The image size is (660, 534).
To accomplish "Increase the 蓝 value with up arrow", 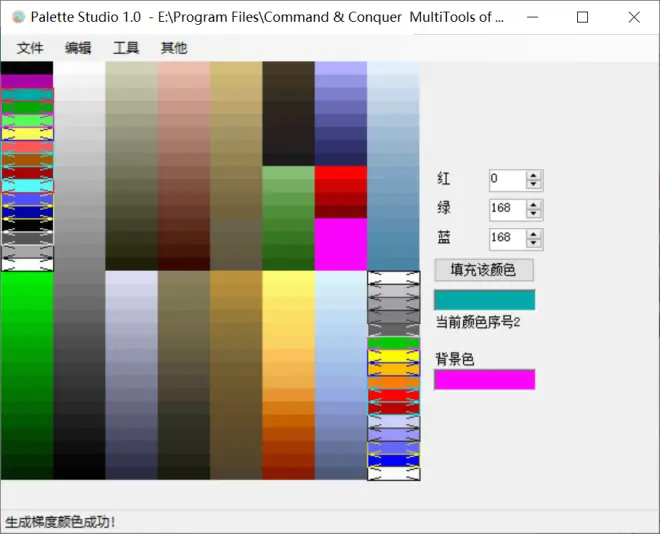I will coord(534,234).
